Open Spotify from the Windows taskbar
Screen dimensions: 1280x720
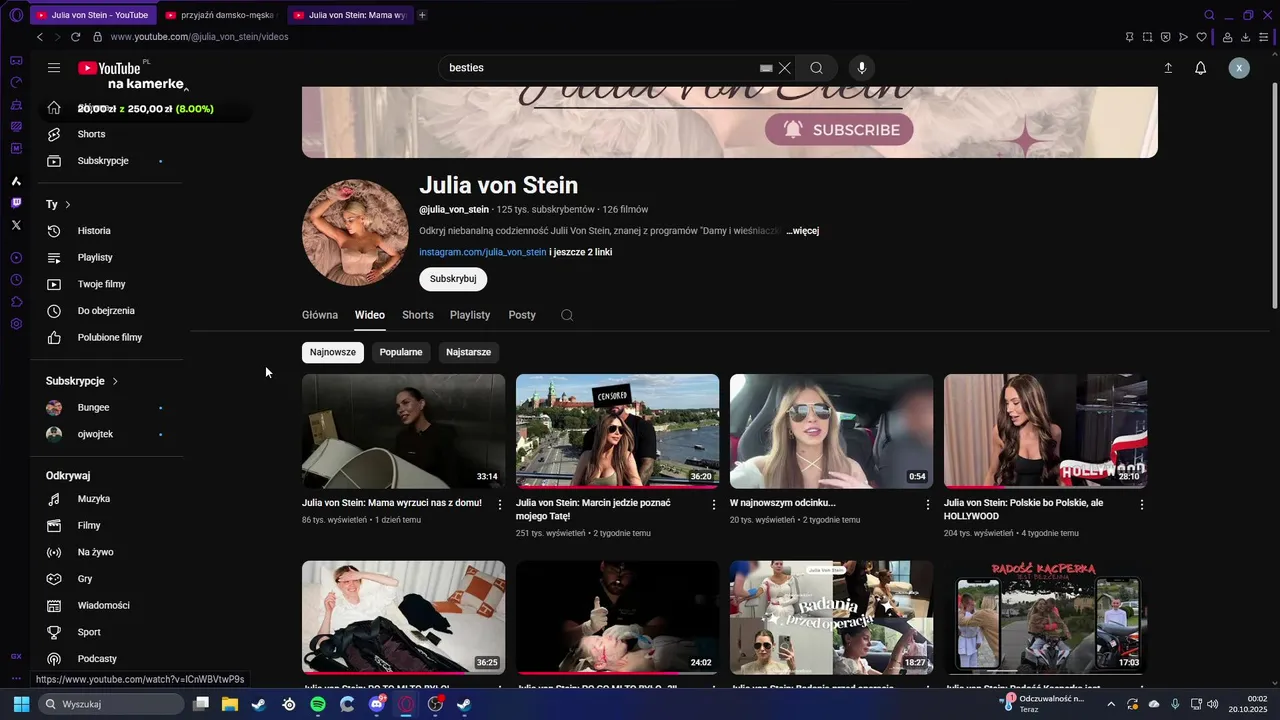pos(318,704)
